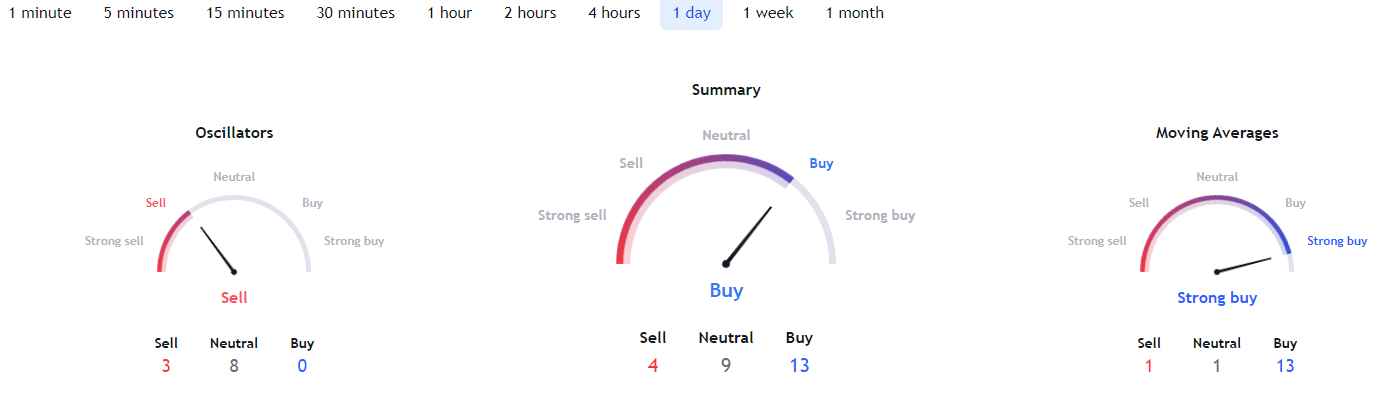Click the Strong buy rating under Moving Averages
Screen dimensions: 1400x409
pos(1217,297)
